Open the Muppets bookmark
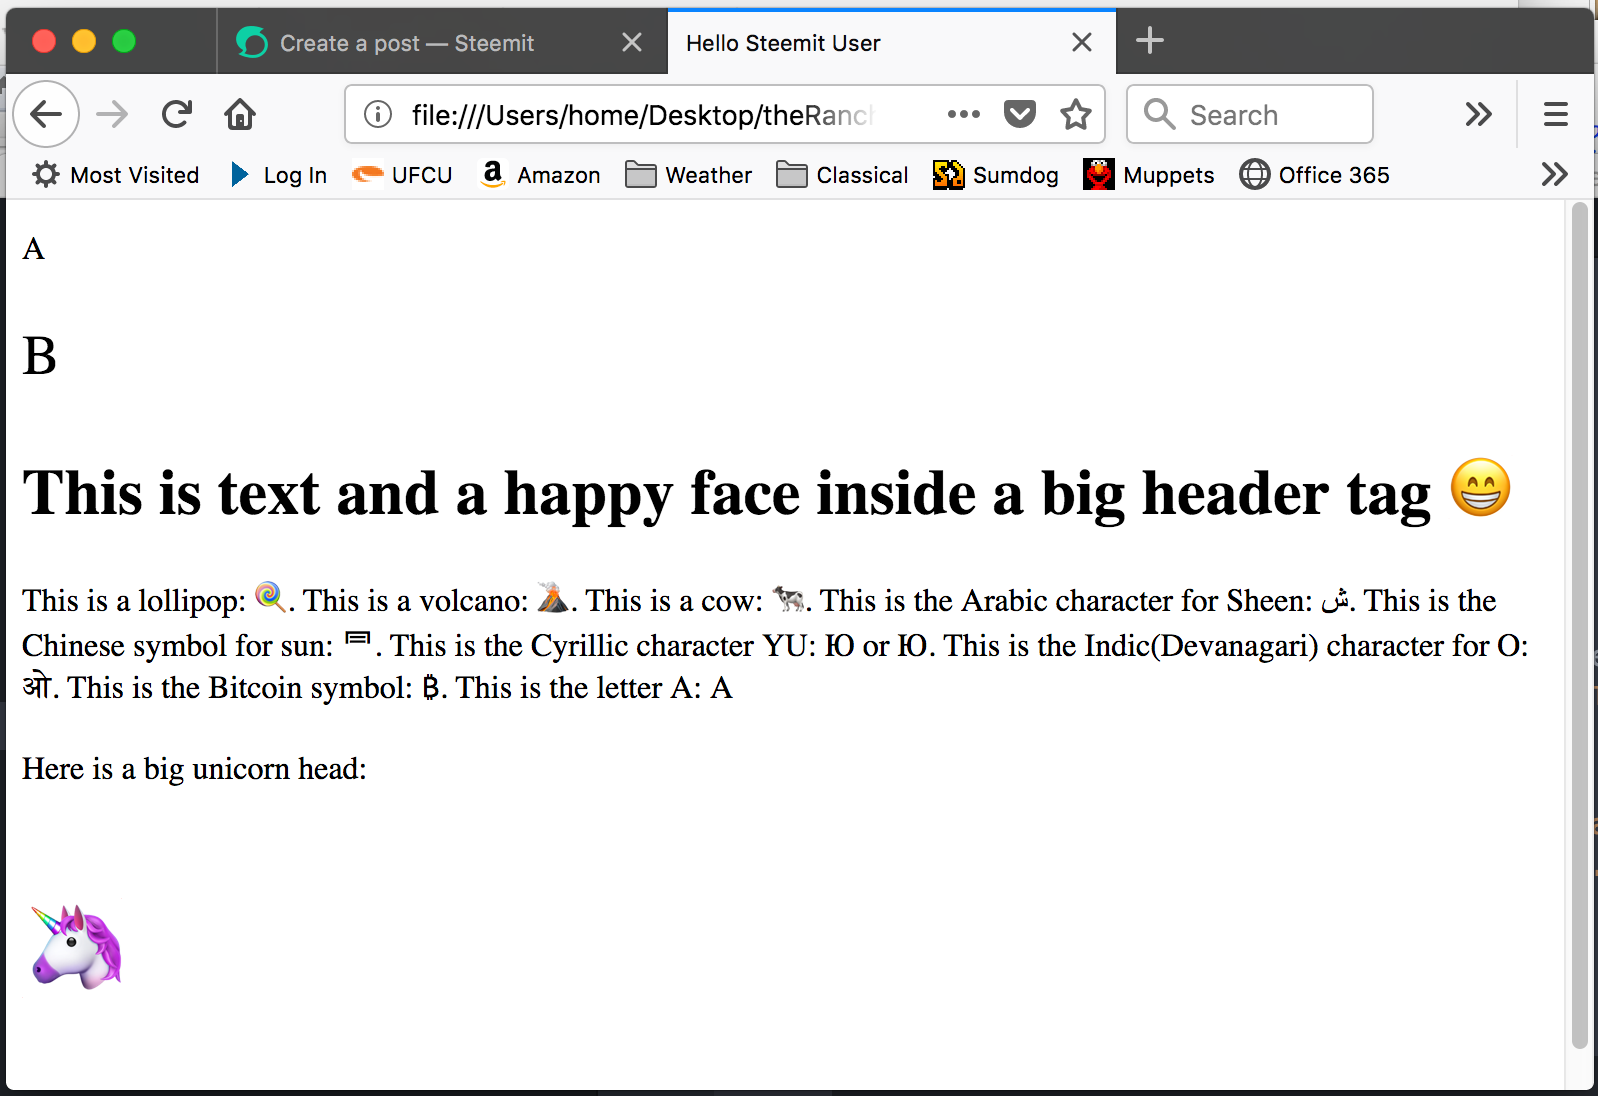Screen dimensions: 1598x1096 (1149, 175)
